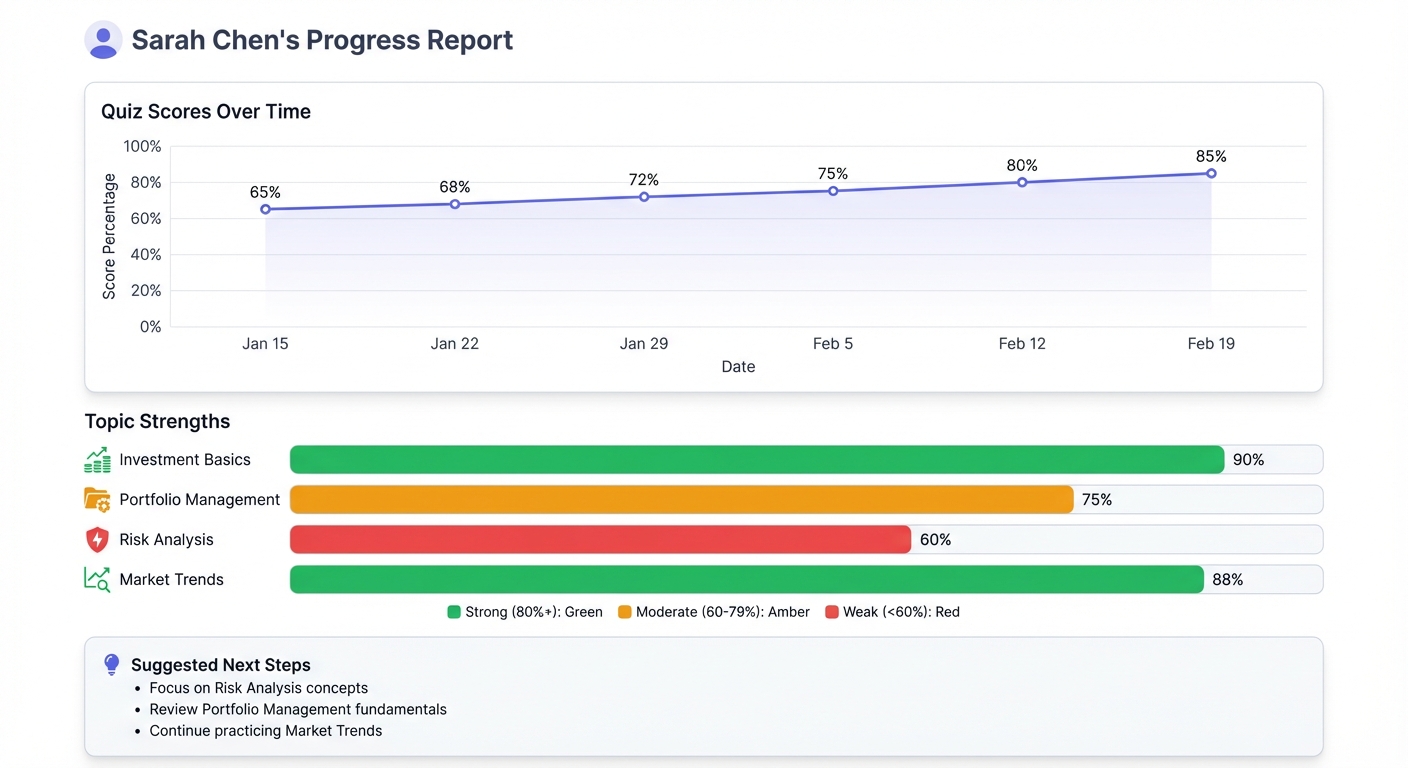Click the 'Suggested Next Steps' heading

pos(221,665)
